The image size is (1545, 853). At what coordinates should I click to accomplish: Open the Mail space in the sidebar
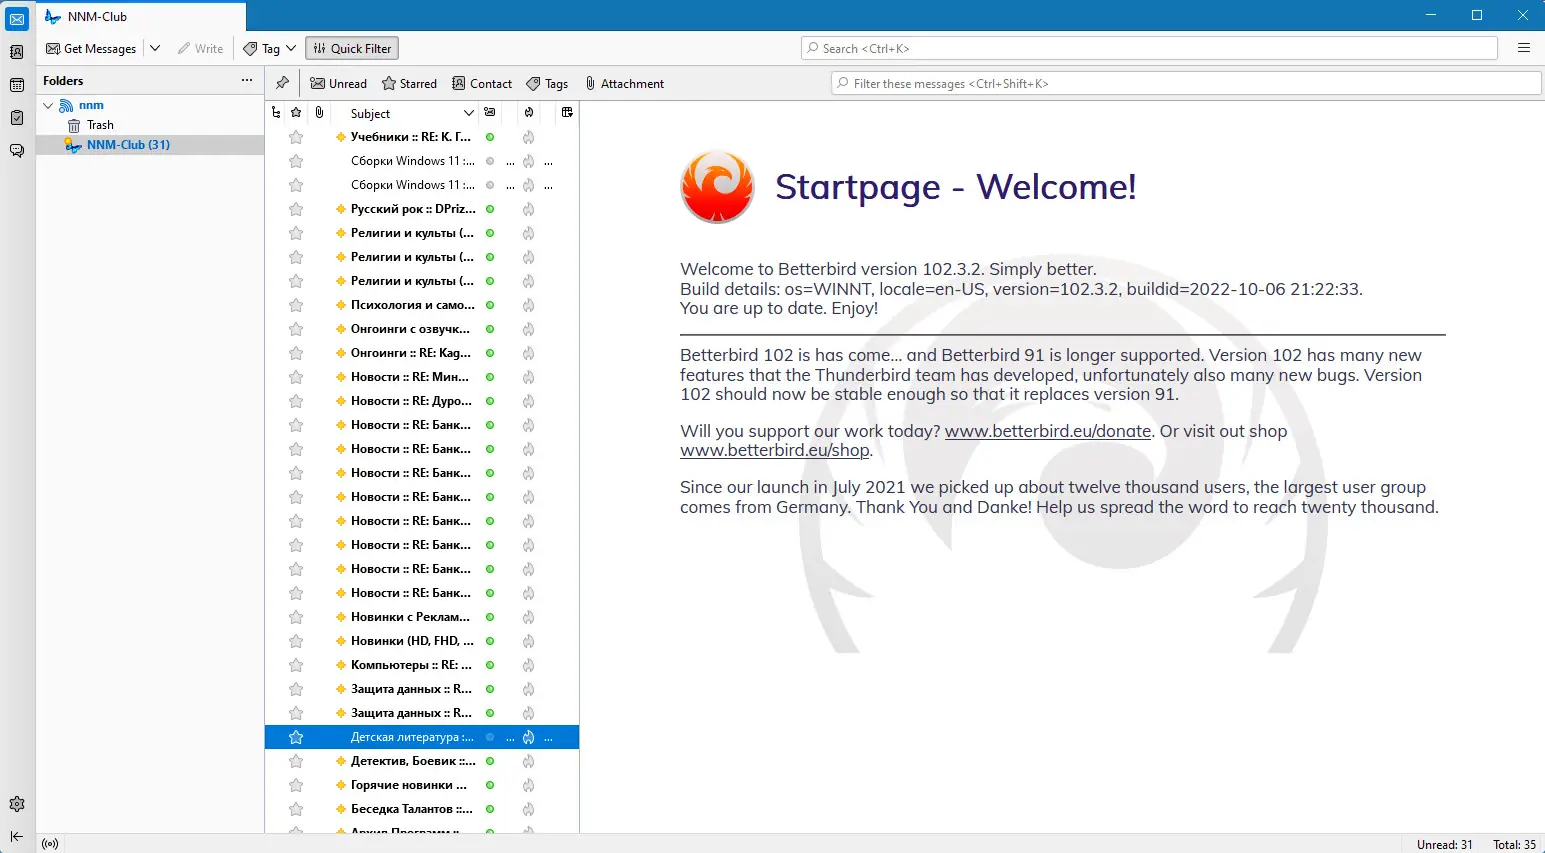[17, 19]
